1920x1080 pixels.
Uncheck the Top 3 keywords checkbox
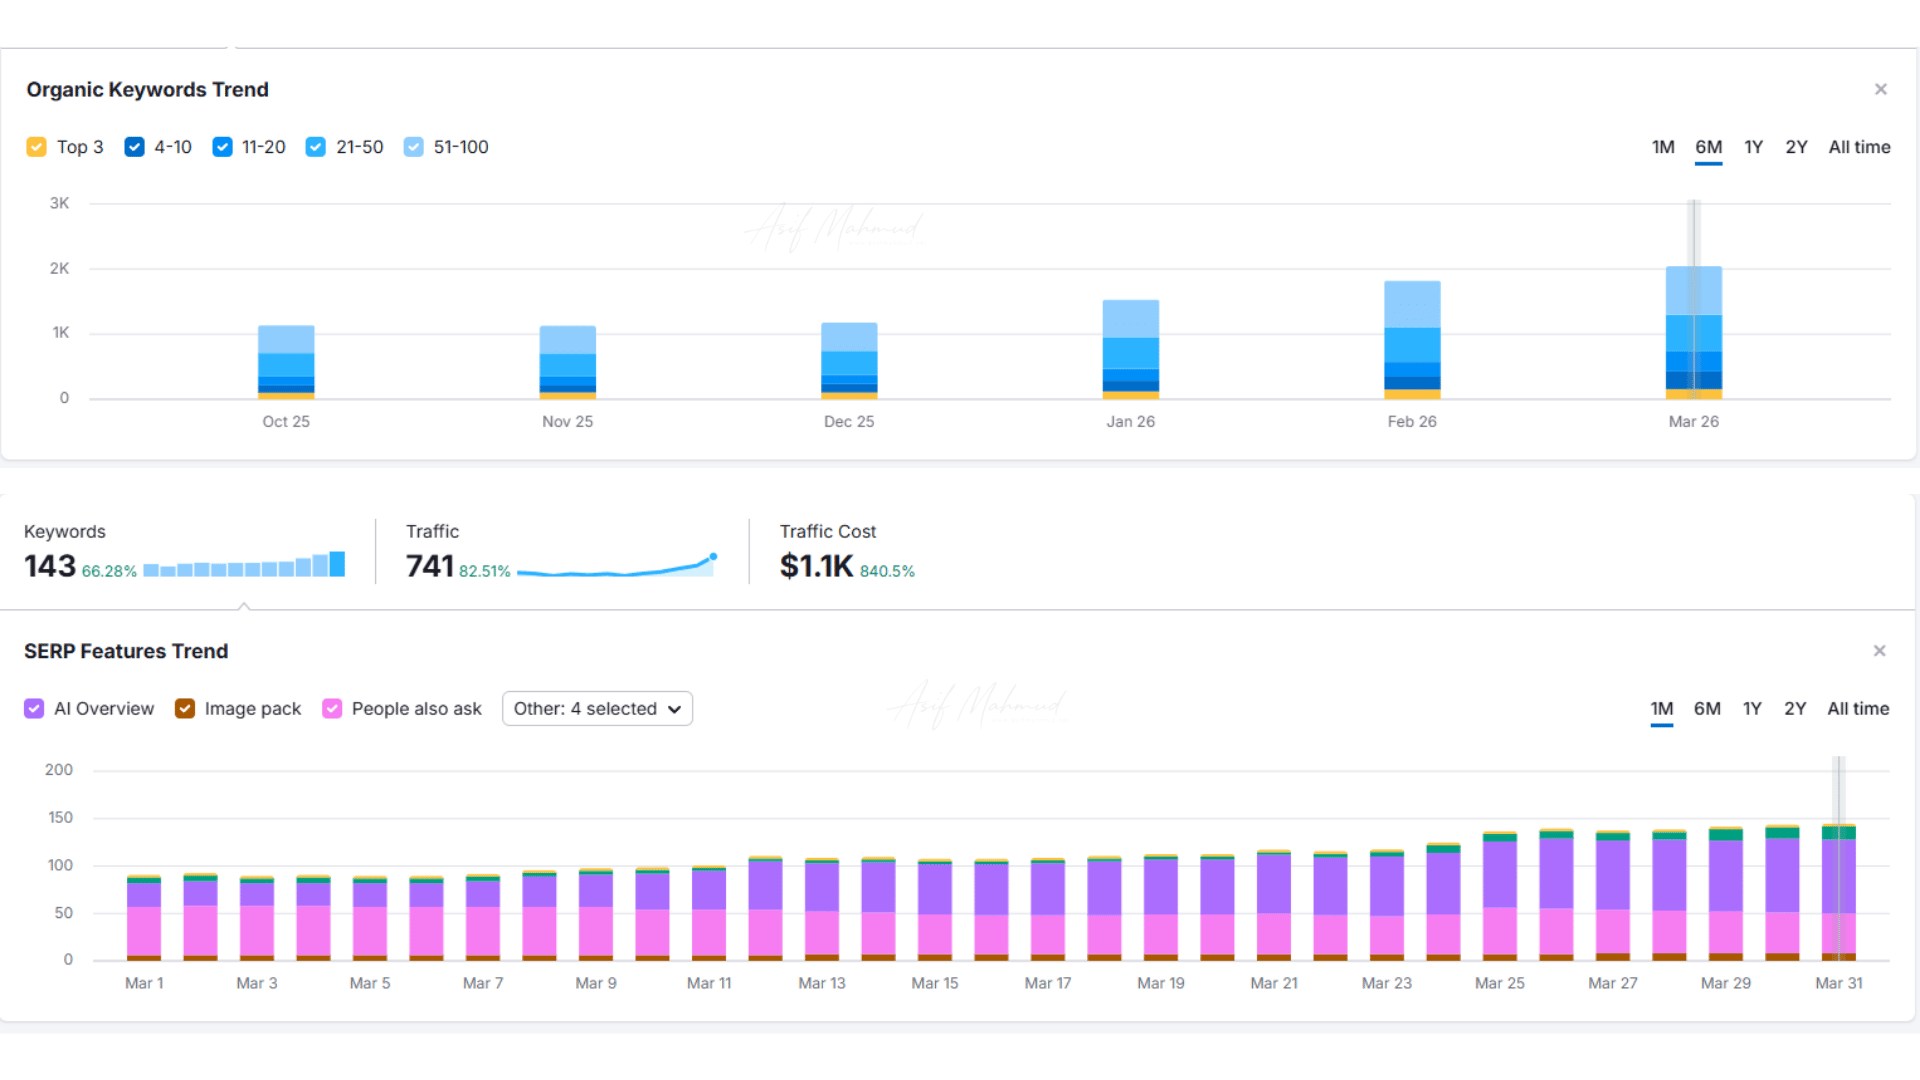point(37,147)
